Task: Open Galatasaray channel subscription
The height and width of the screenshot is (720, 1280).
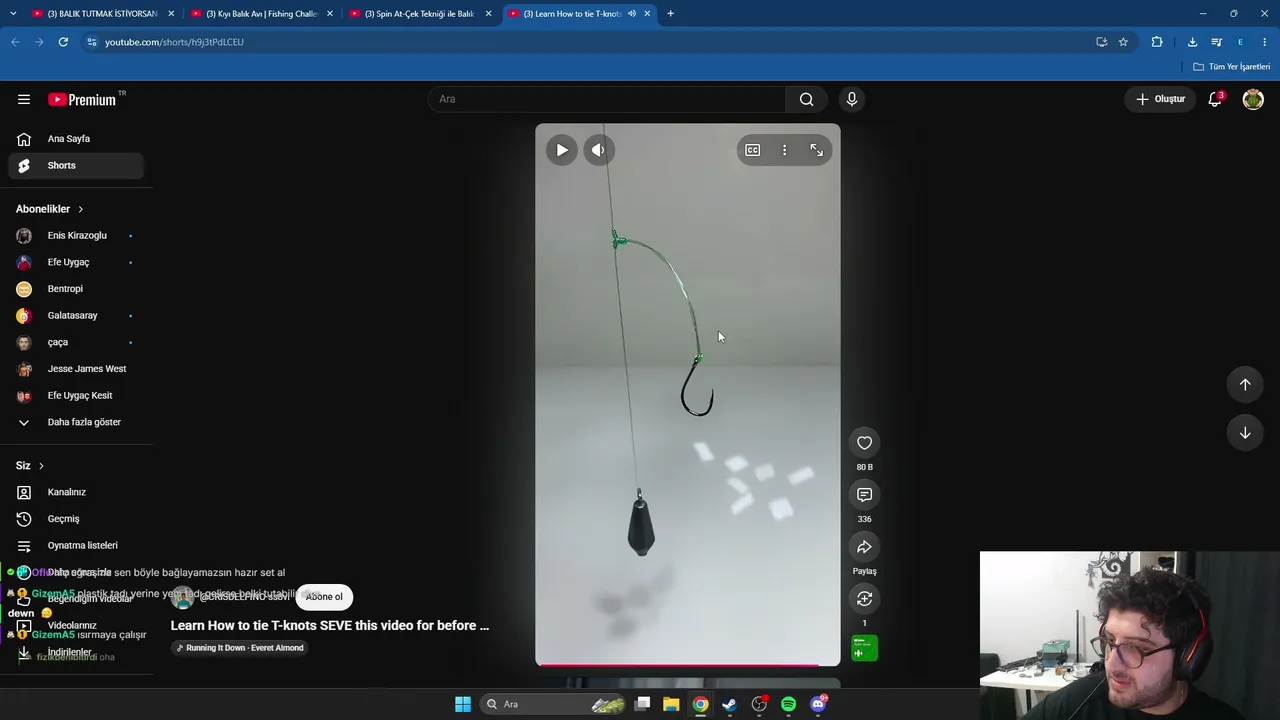Action: (76, 316)
